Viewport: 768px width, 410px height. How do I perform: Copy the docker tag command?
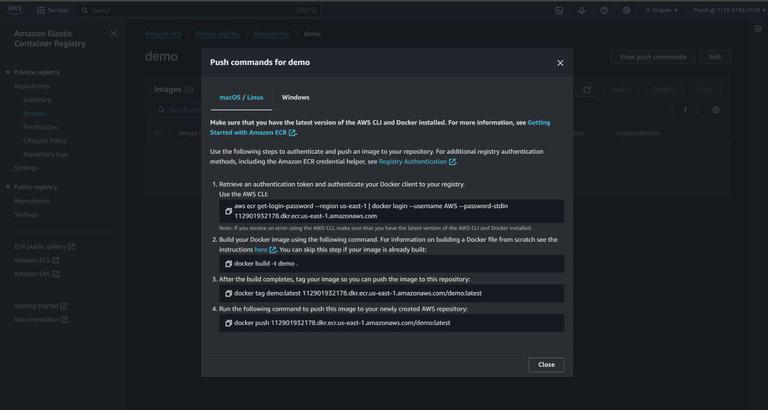228,293
